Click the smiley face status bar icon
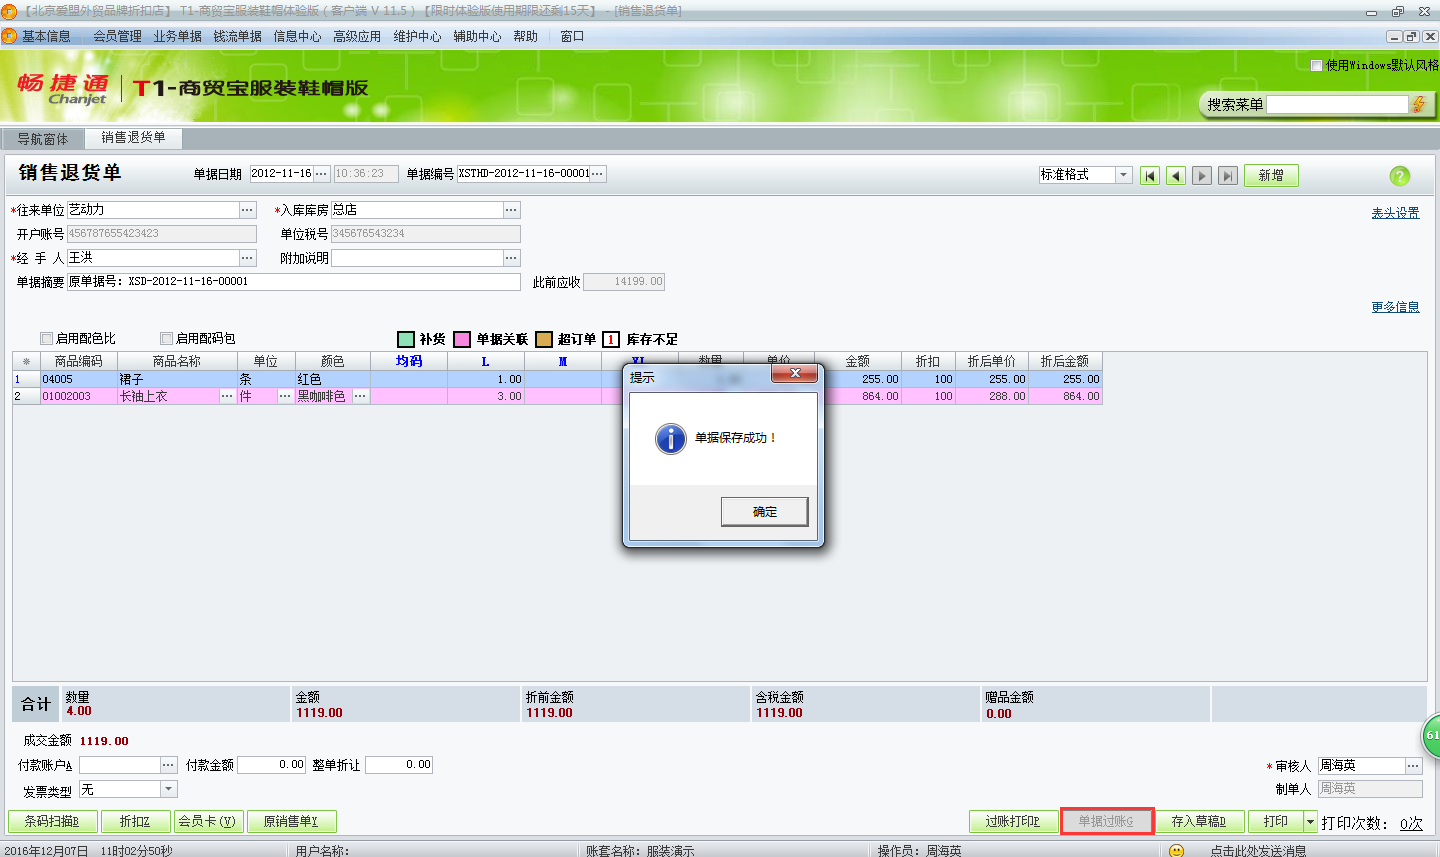Screen dimensions: 1440x857 click(1176, 851)
